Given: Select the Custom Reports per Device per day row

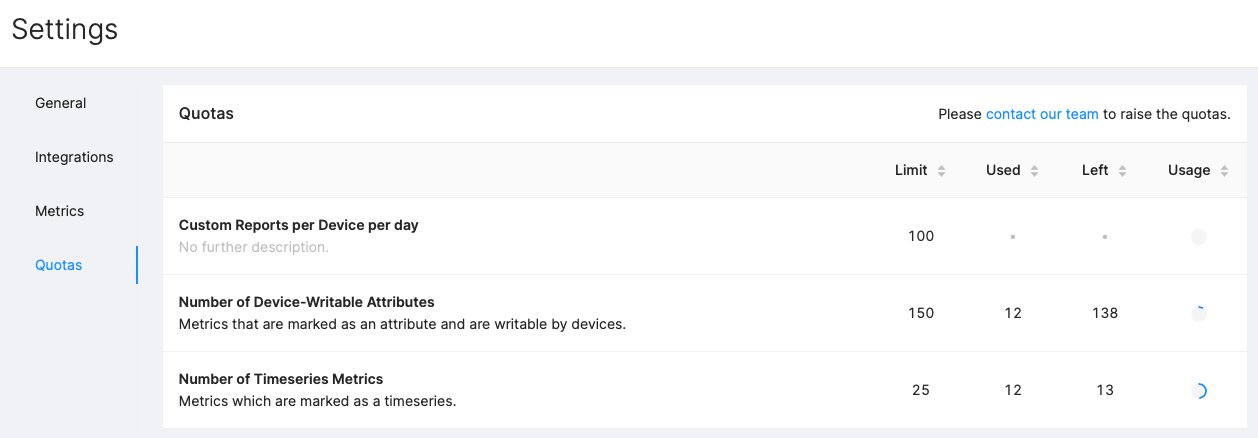Looking at the screenshot, I should 298,225.
